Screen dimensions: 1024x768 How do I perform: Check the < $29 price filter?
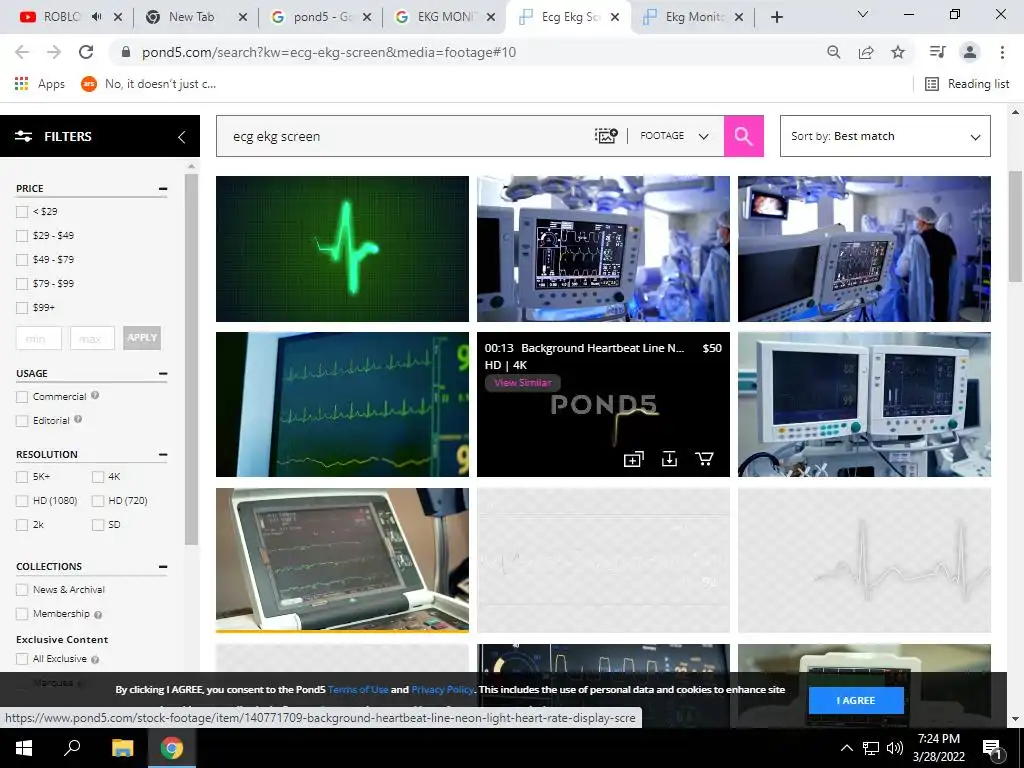click(x=22, y=212)
